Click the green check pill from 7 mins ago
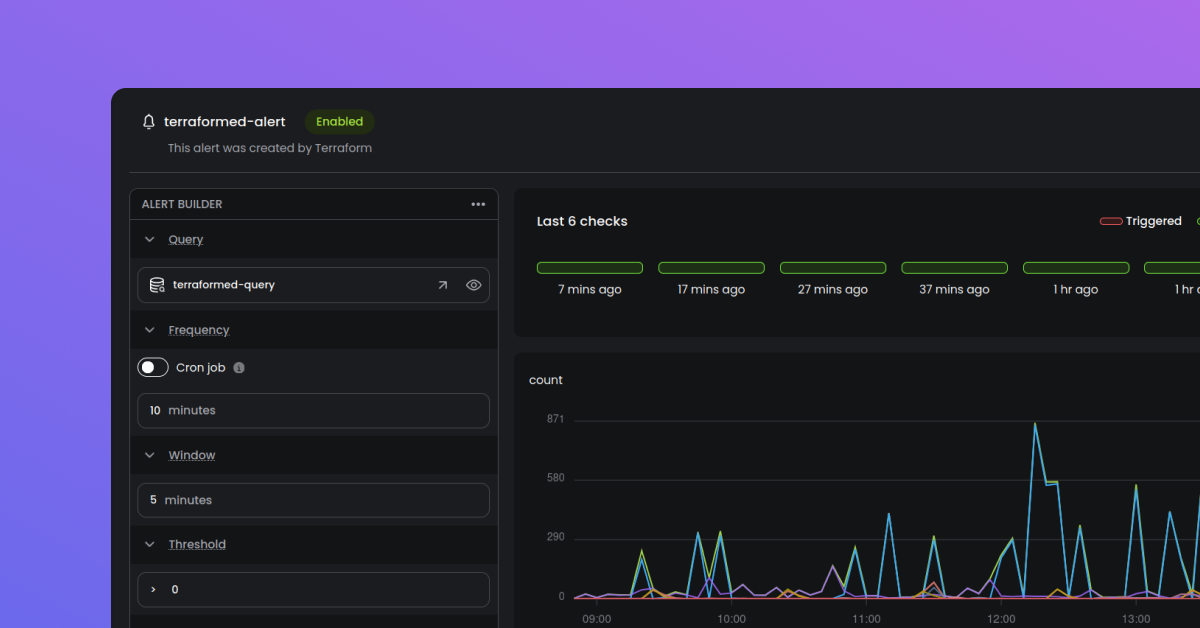This screenshot has height=628, width=1200. tap(589, 267)
